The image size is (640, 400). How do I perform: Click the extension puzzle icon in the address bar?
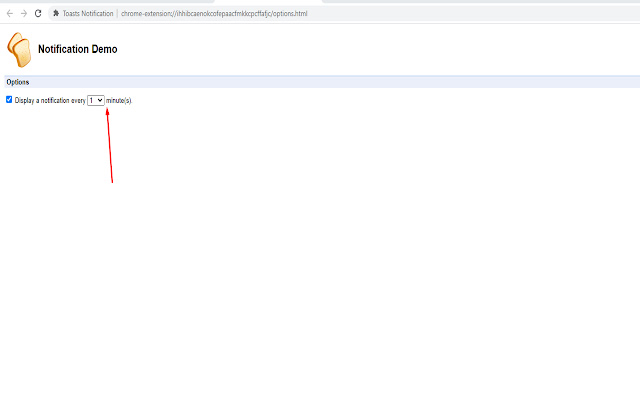click(56, 13)
